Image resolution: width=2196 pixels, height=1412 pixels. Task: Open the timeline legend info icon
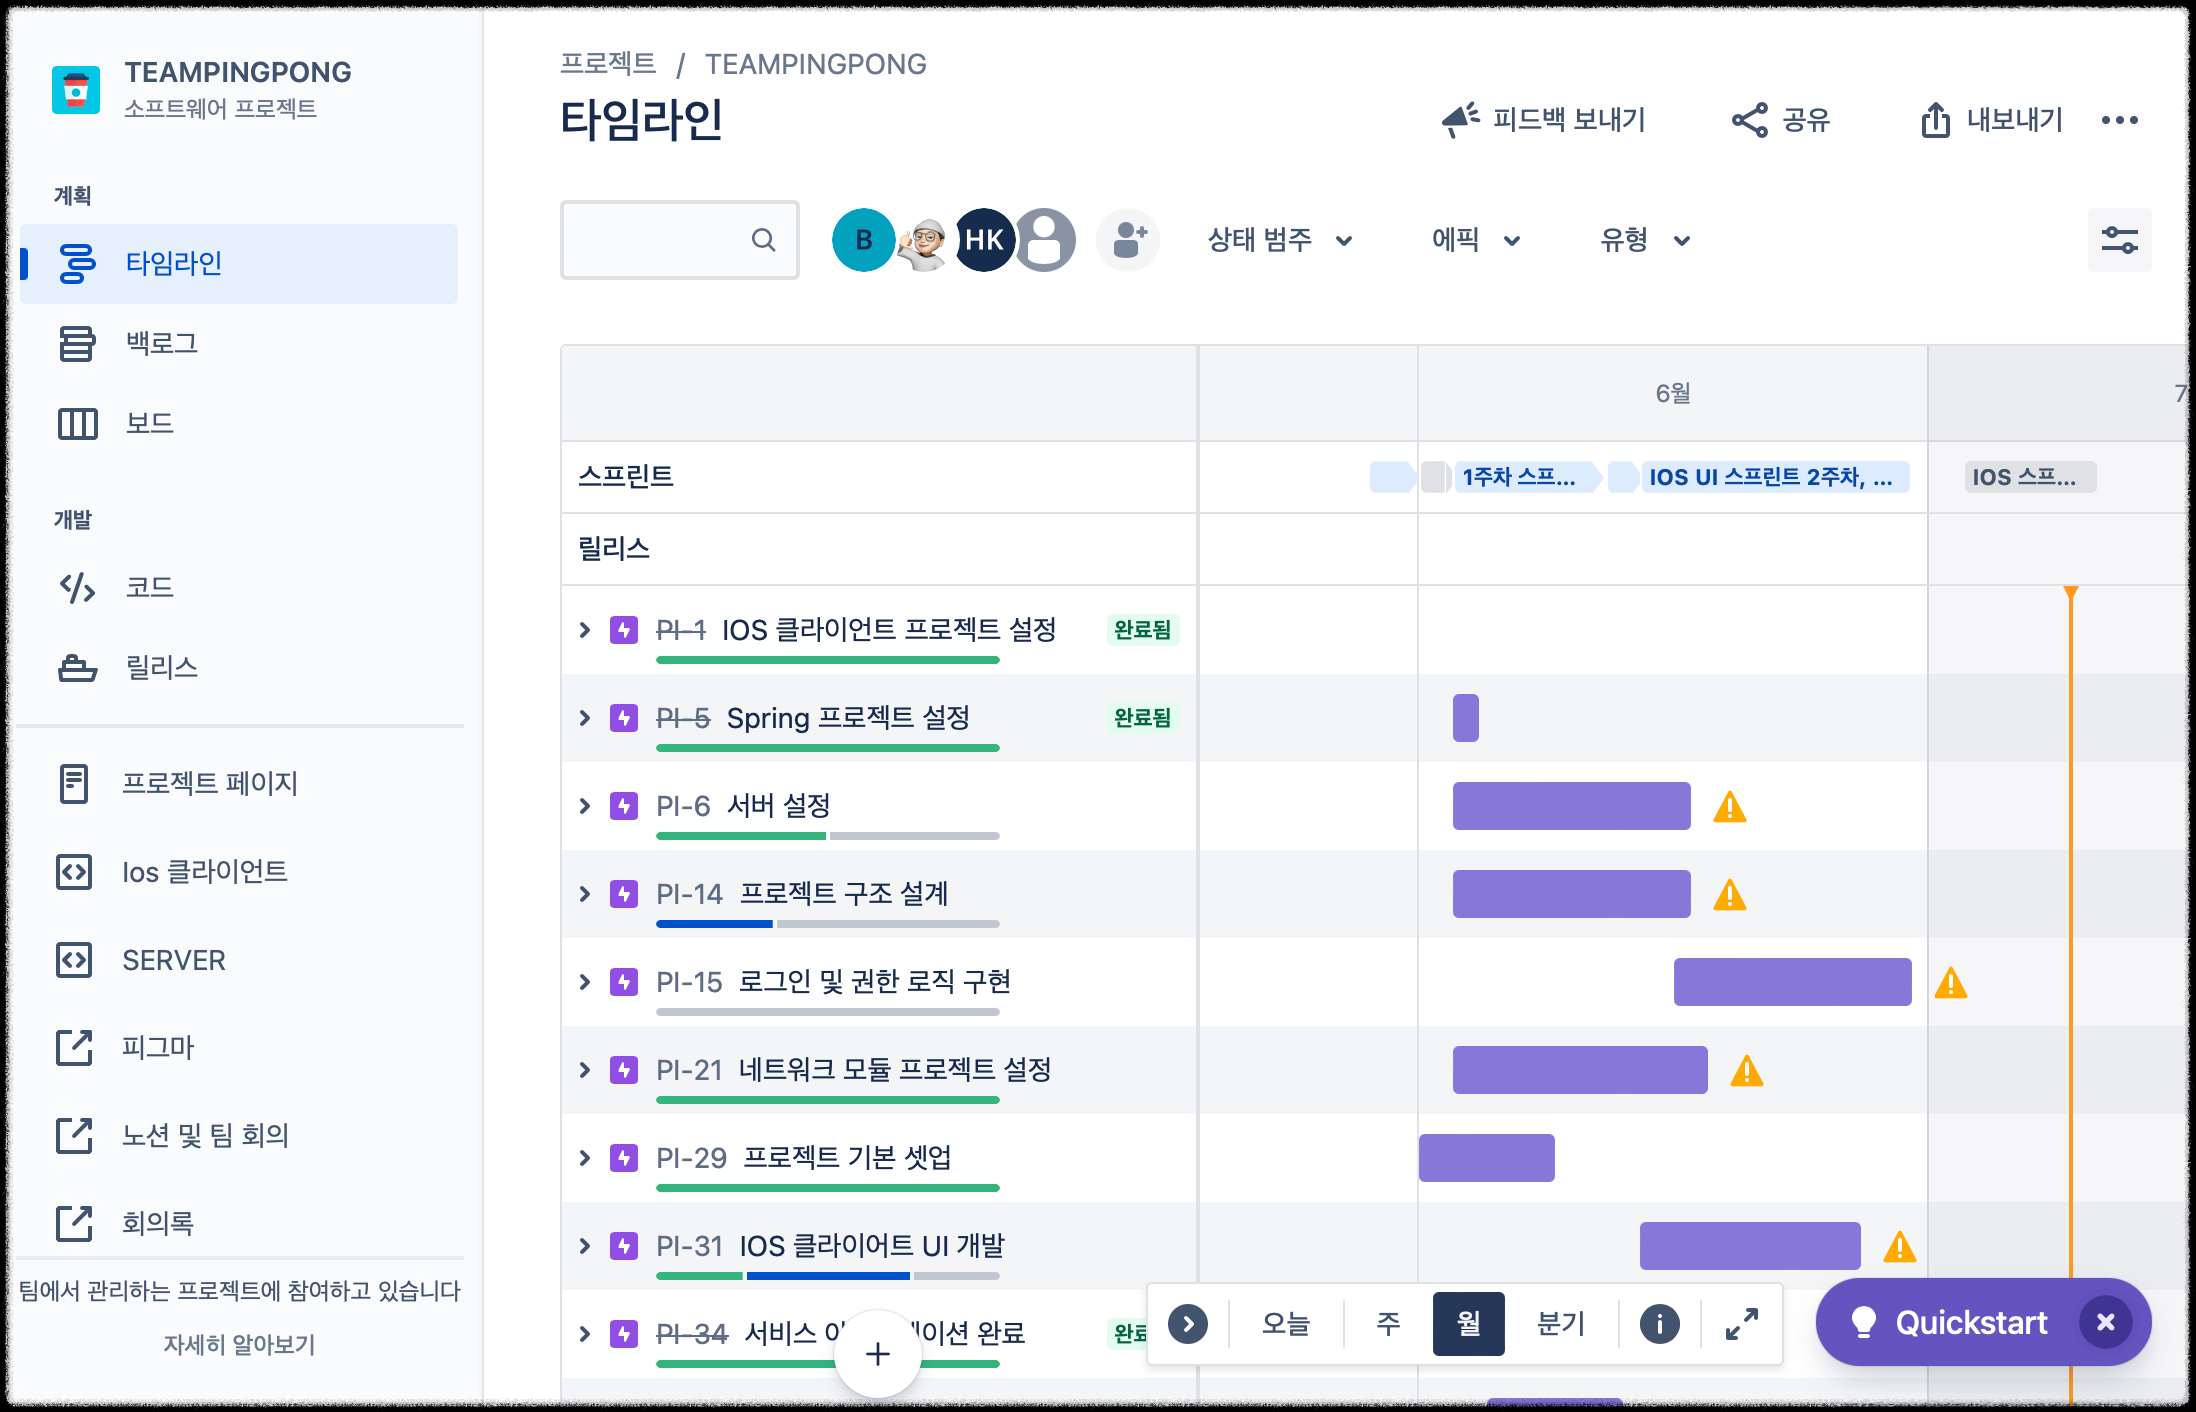[1659, 1324]
